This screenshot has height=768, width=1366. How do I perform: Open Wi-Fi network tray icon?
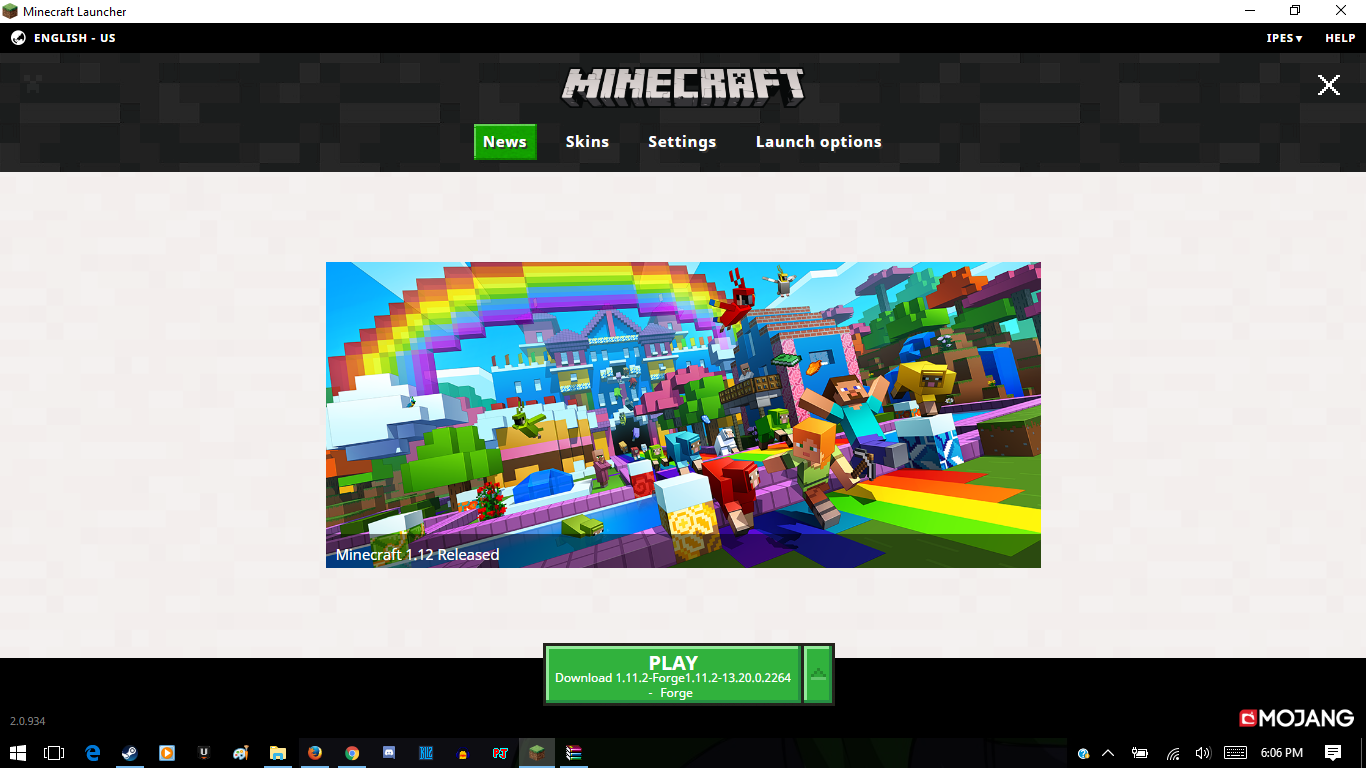coord(1173,753)
